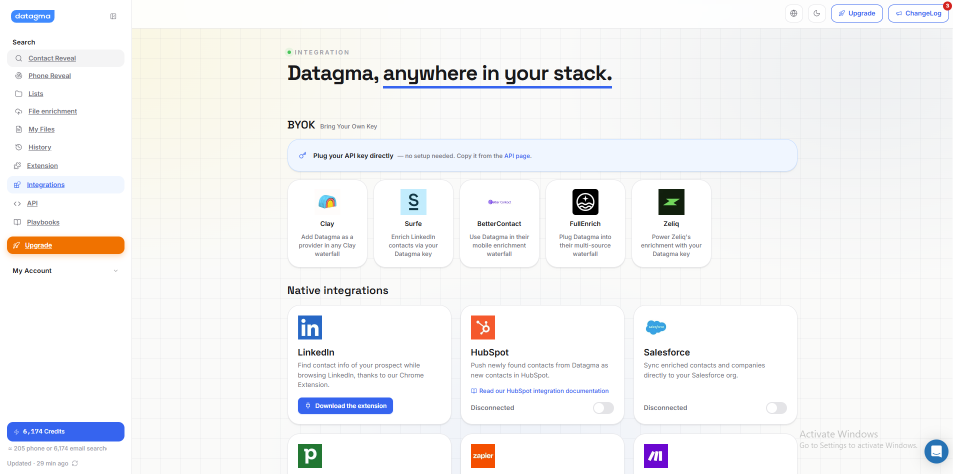This screenshot has height=474, width=953.
Task: Click the Zeliq logo icon
Action: coord(672,202)
